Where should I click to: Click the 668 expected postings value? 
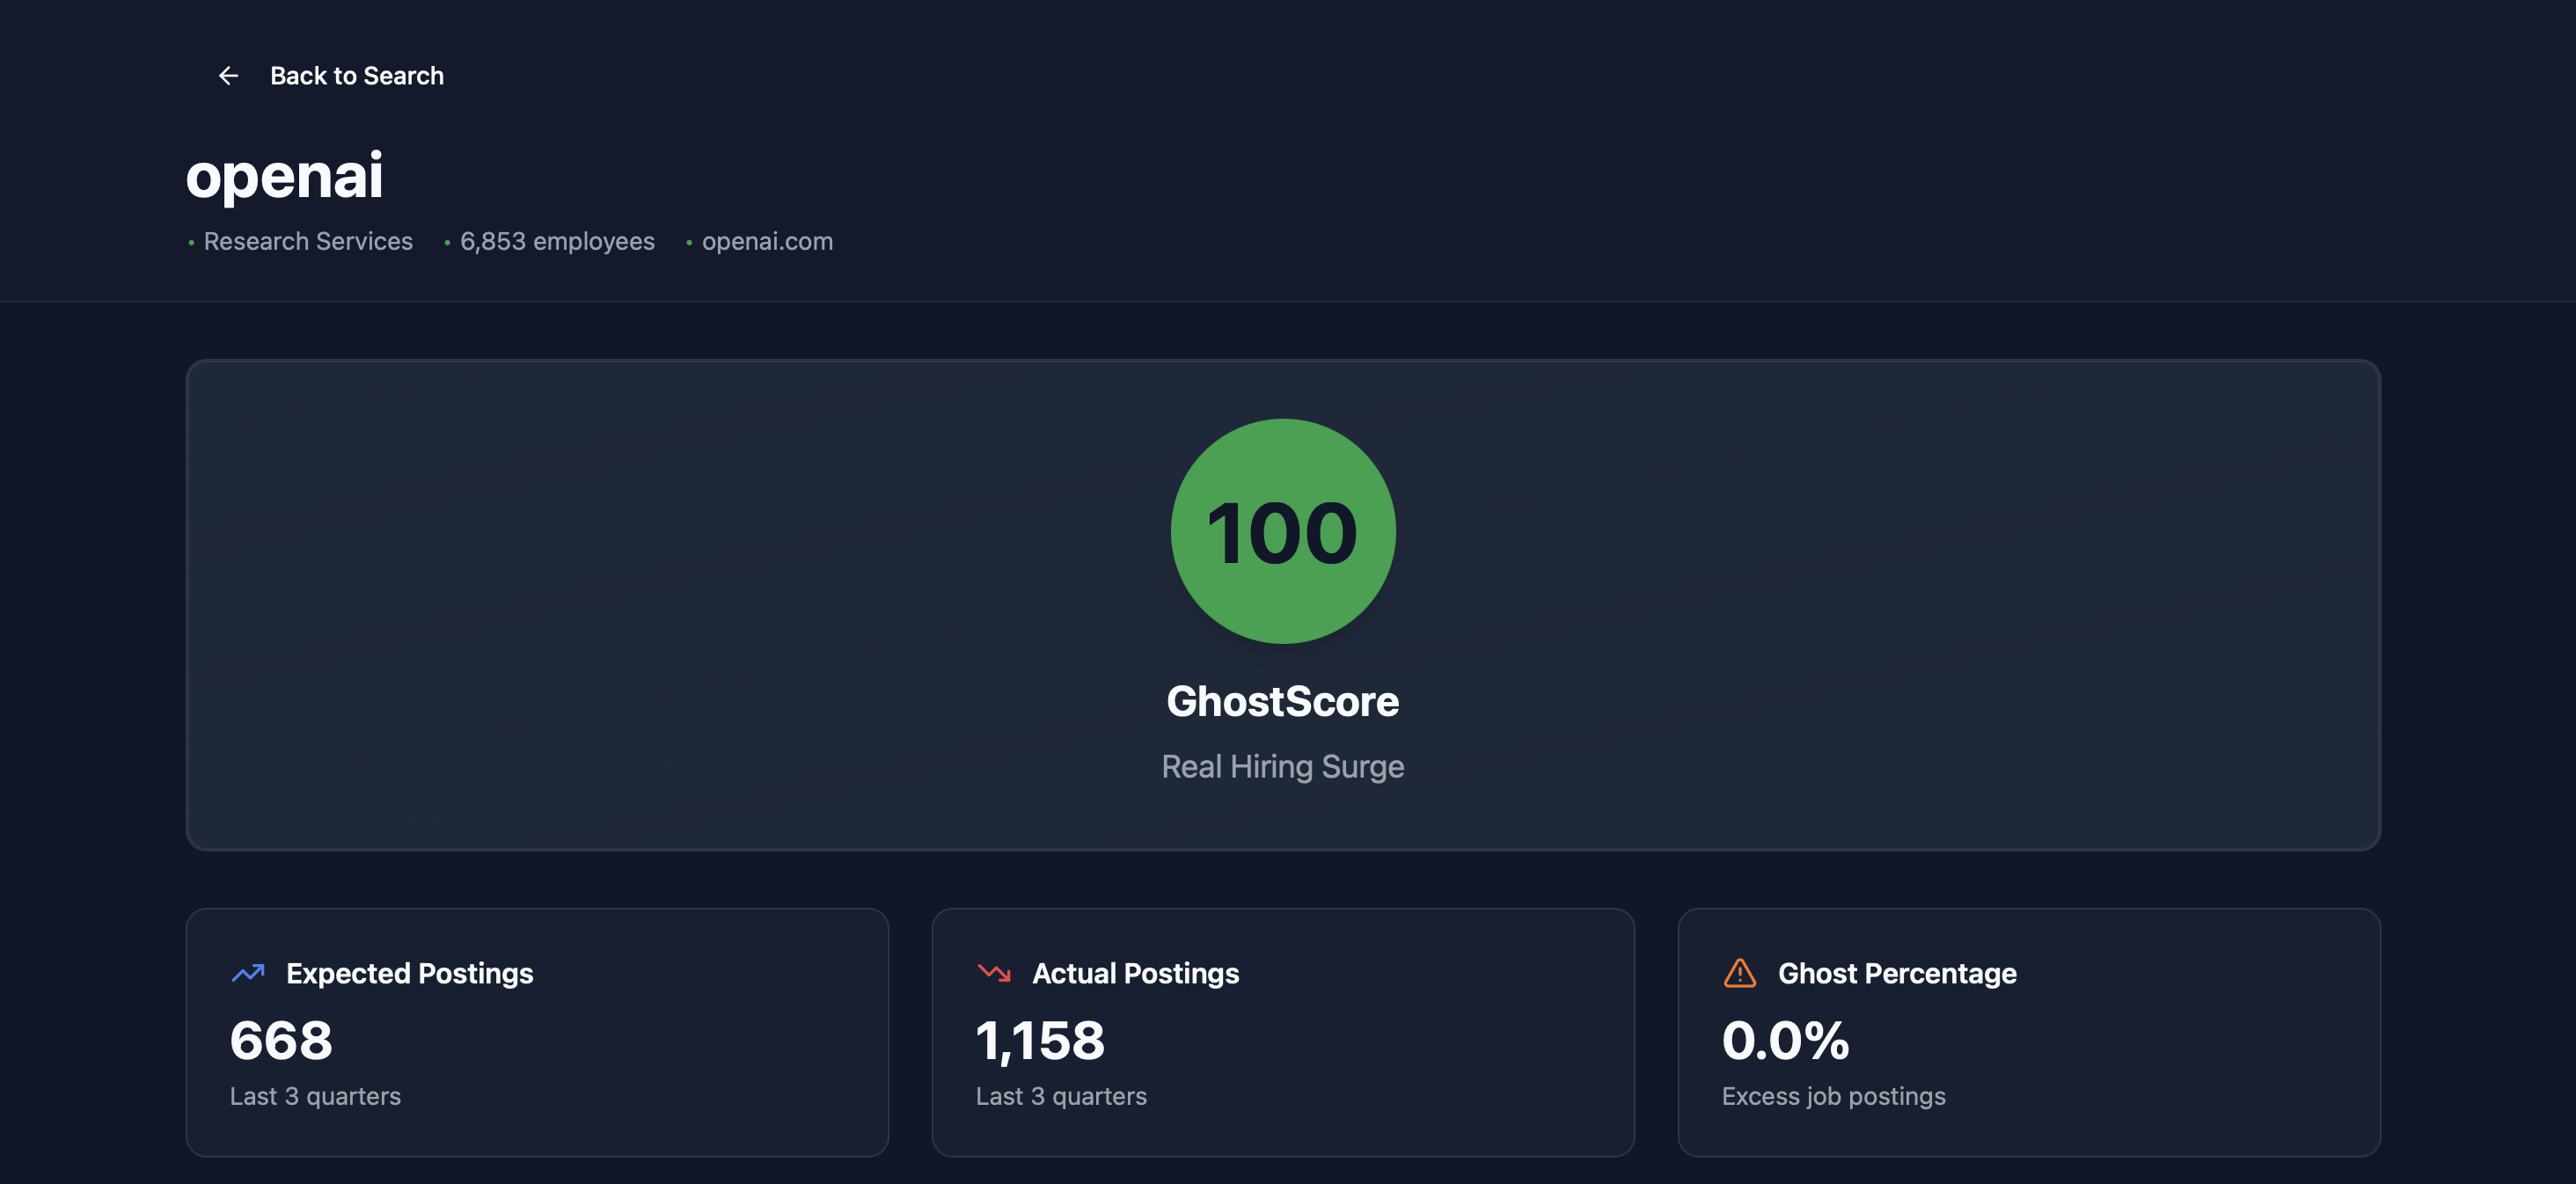click(281, 1040)
